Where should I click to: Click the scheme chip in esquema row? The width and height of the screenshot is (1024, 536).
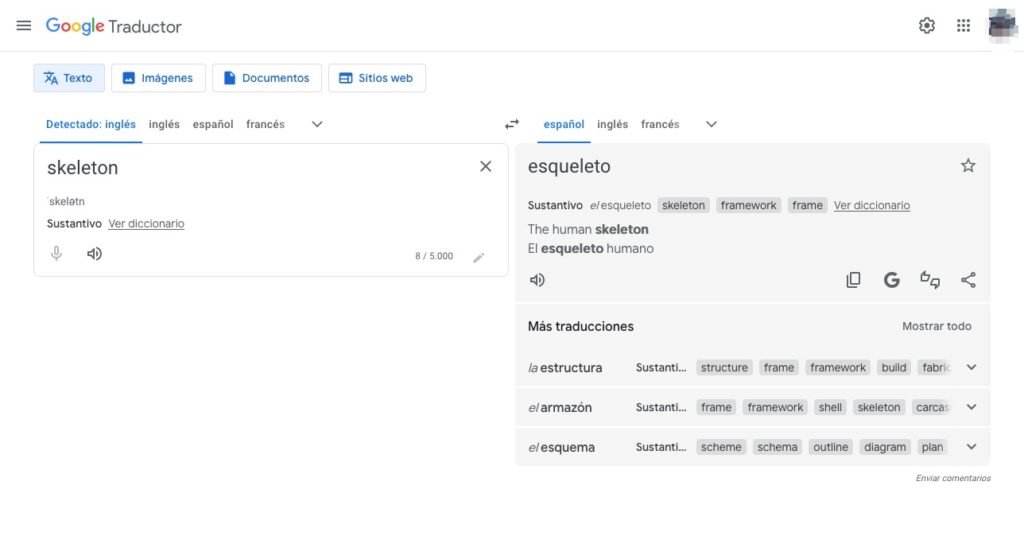721,447
